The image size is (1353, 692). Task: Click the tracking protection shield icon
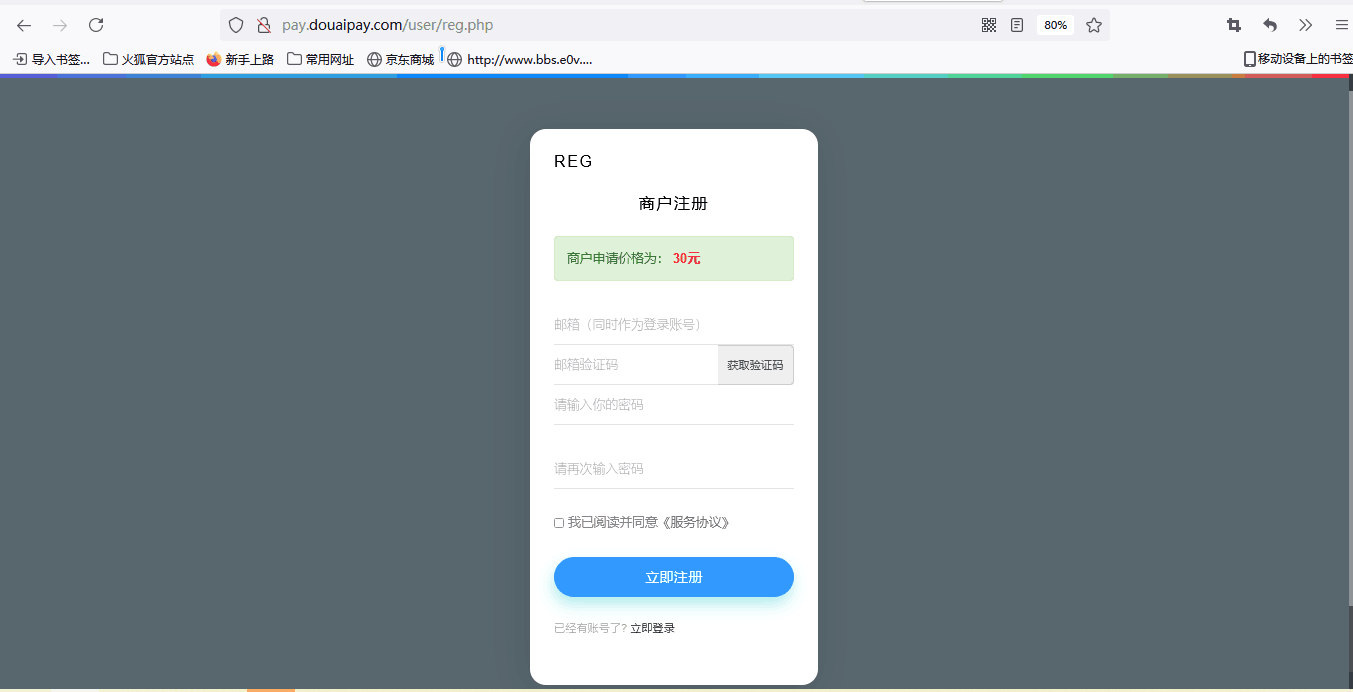pos(234,24)
